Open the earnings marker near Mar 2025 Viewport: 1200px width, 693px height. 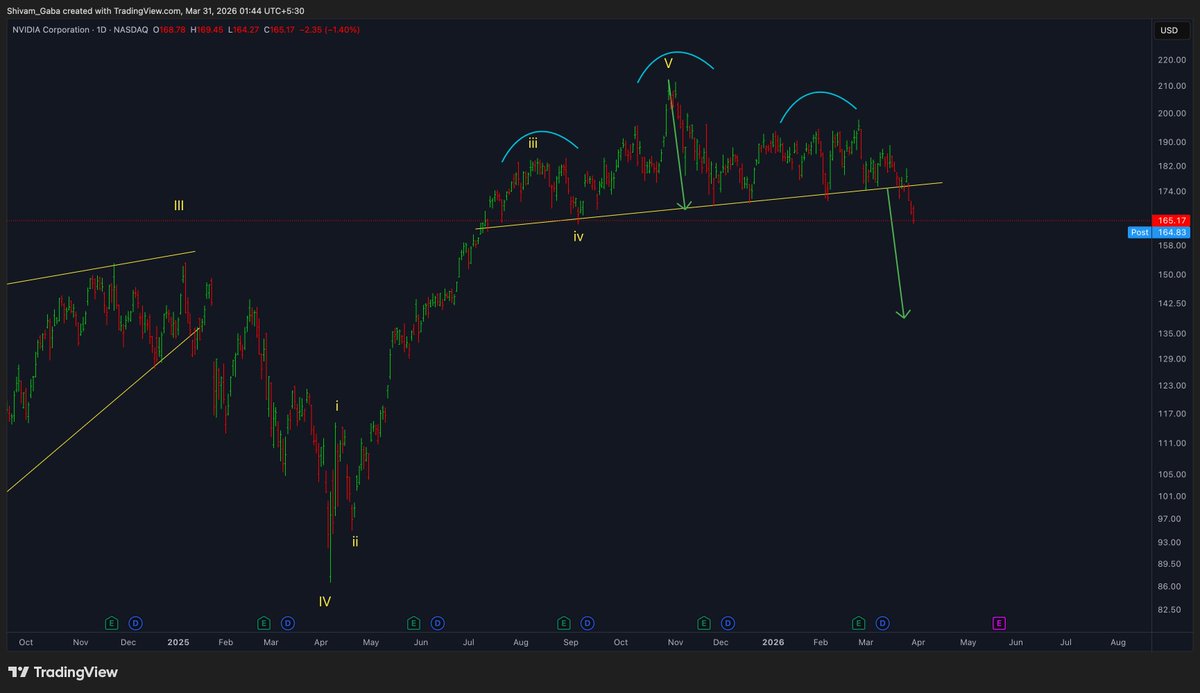[263, 623]
